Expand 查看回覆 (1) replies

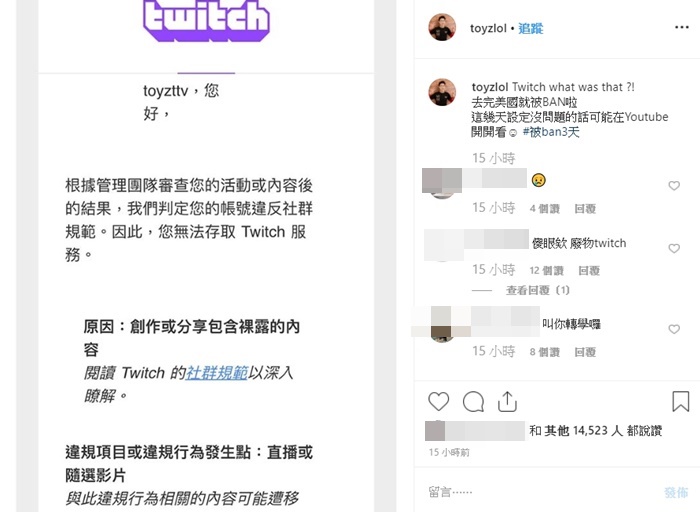tap(538, 290)
